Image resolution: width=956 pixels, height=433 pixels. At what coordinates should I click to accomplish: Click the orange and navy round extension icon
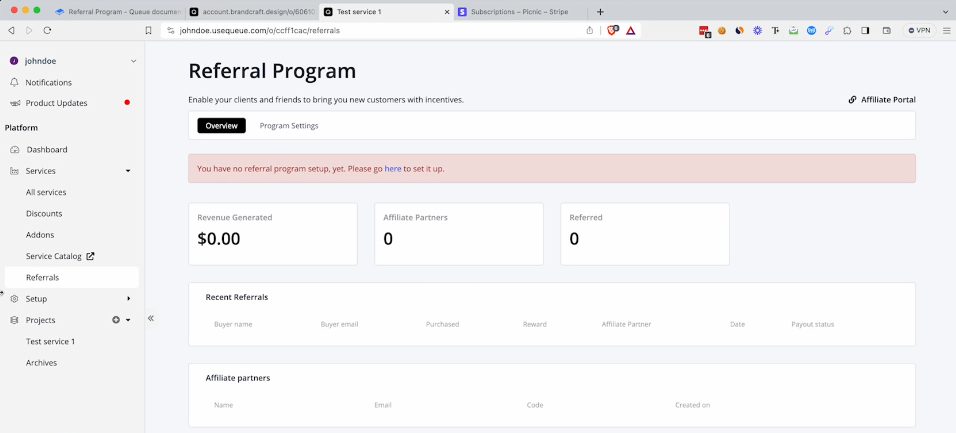(740, 30)
